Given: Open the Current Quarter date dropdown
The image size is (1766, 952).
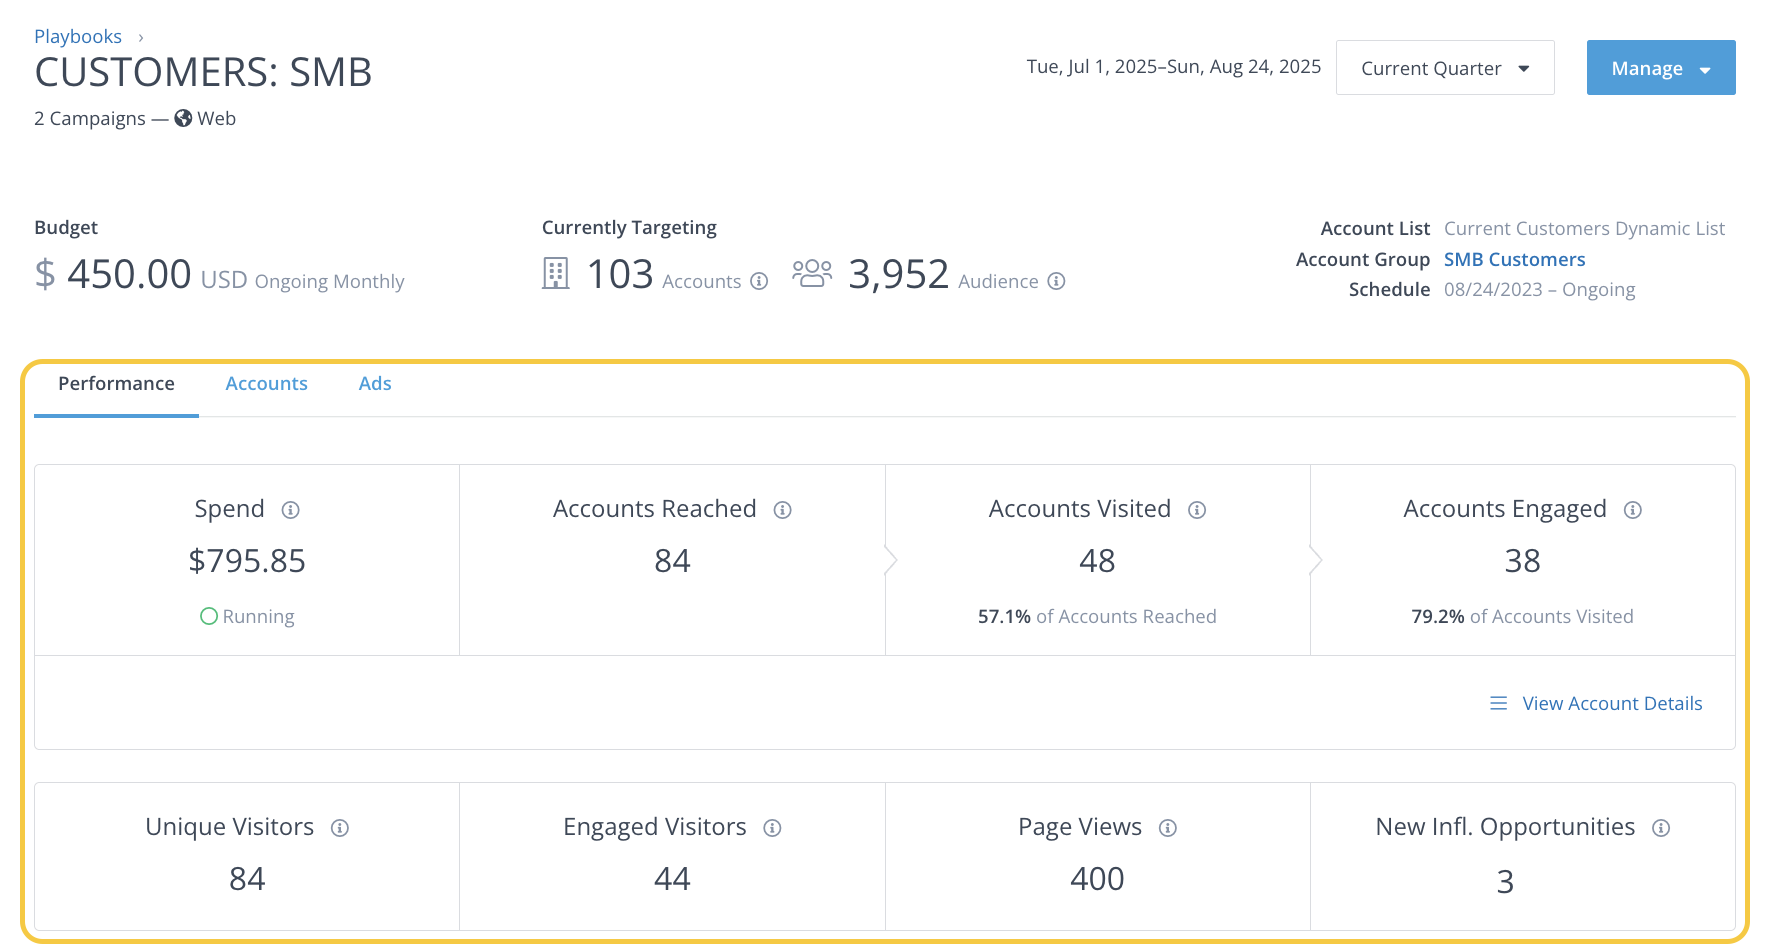Looking at the screenshot, I should [x=1444, y=68].
